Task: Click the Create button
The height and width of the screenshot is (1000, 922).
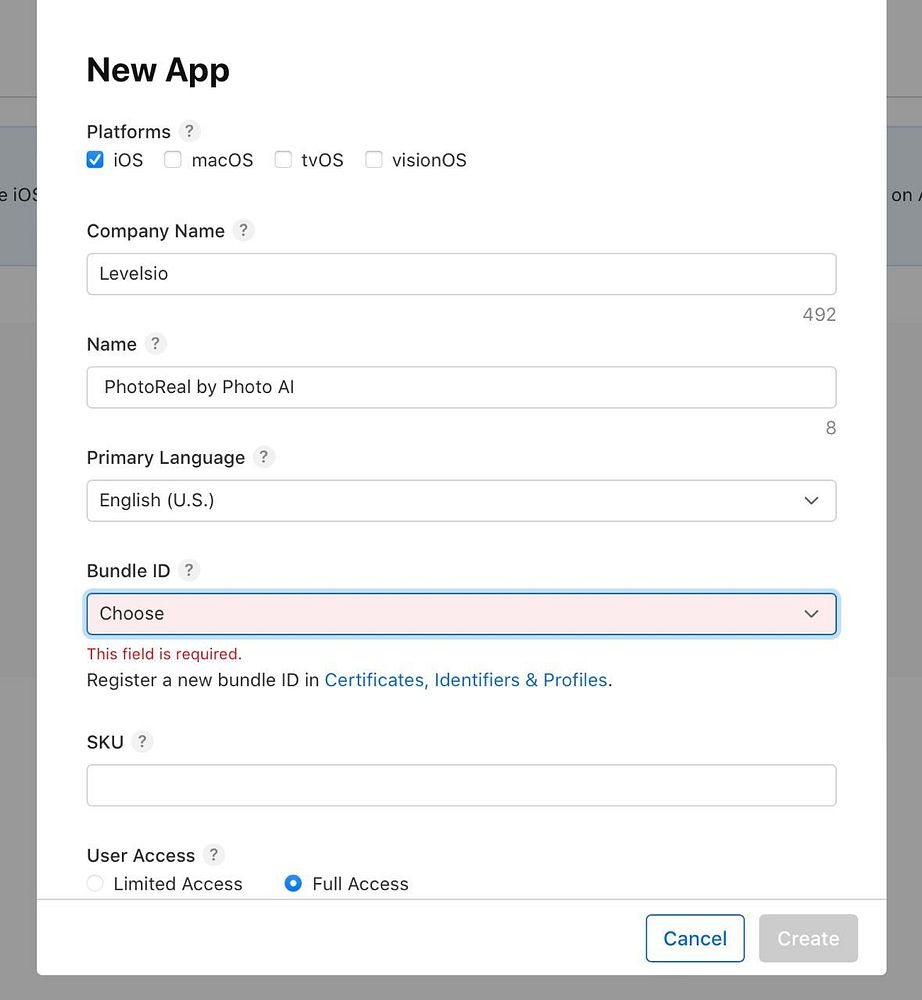Action: click(x=808, y=938)
